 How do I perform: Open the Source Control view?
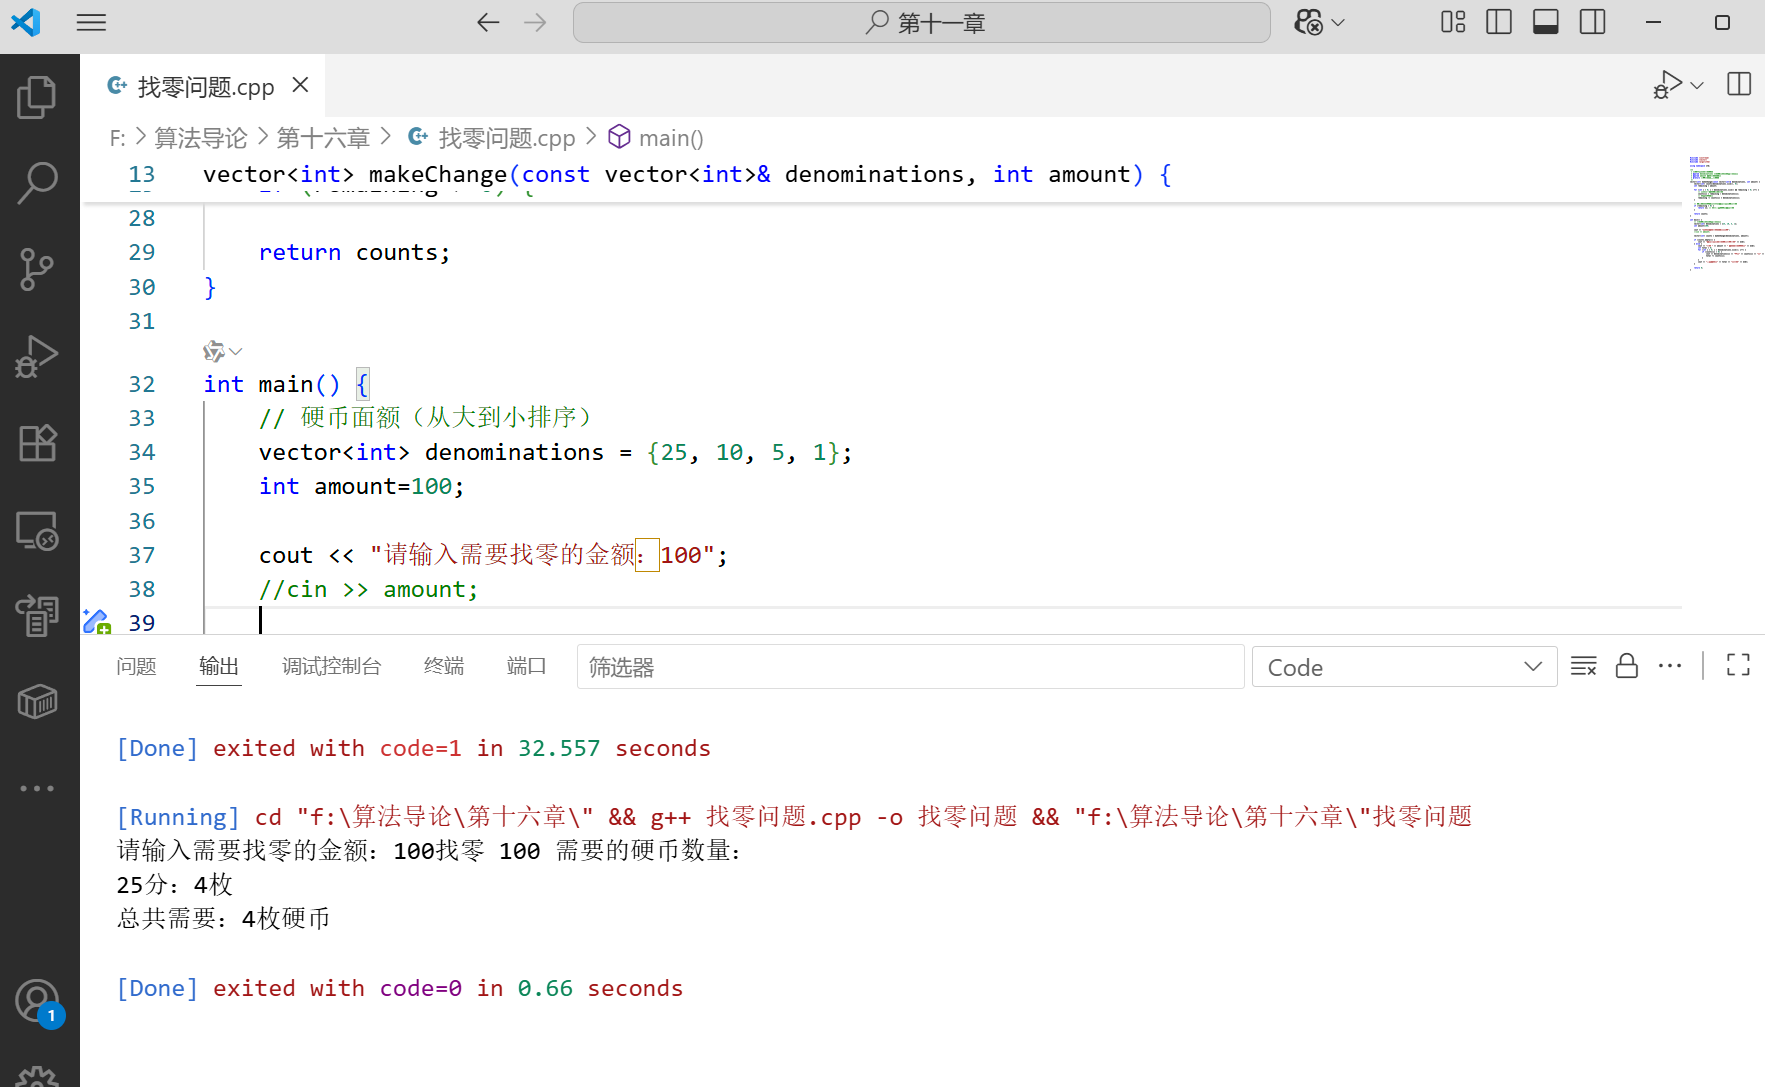[x=38, y=270]
